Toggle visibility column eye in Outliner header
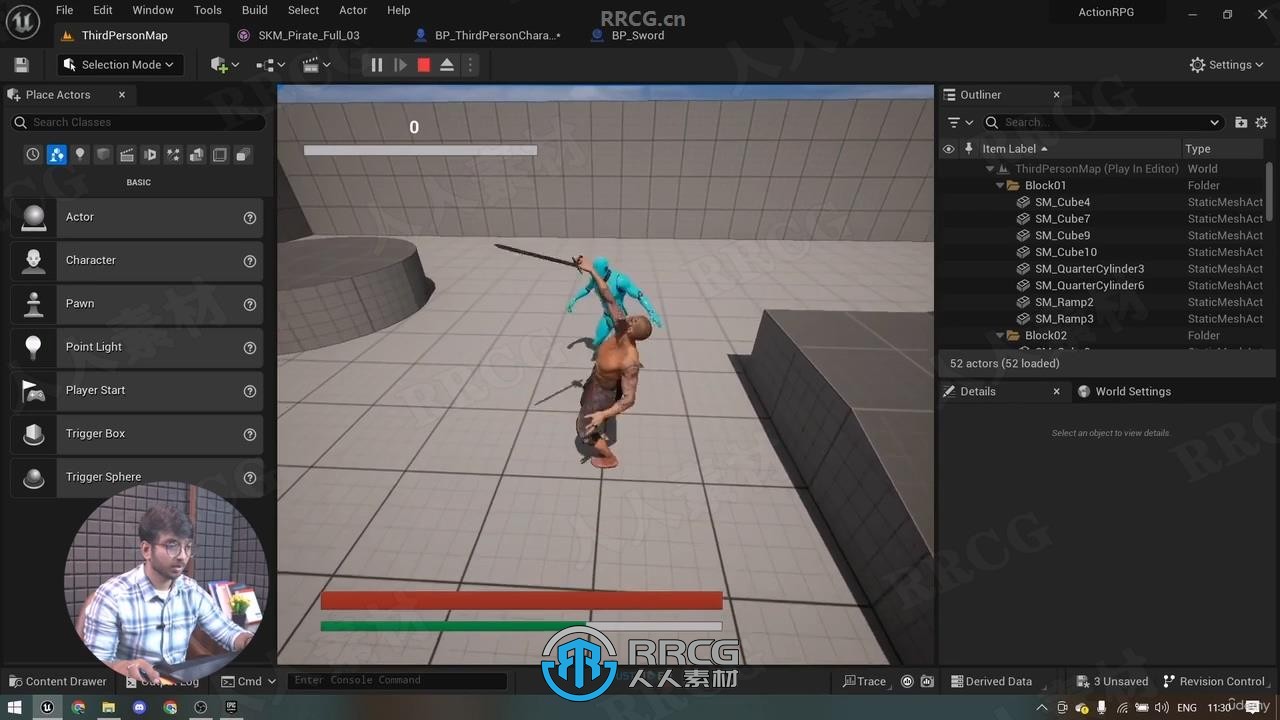The width and height of the screenshot is (1280, 720). pos(949,149)
